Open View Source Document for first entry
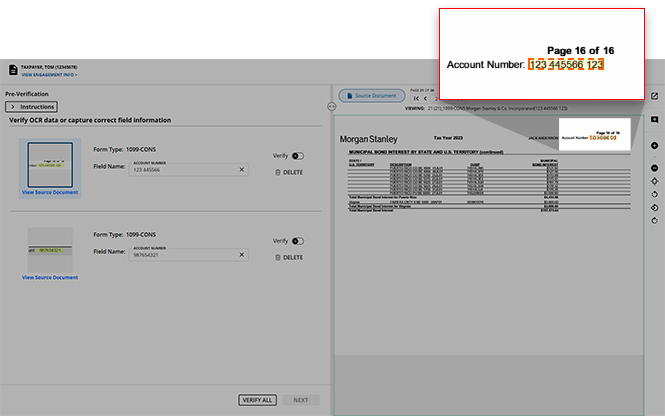Viewport: 665px width, 416px height. click(50, 193)
